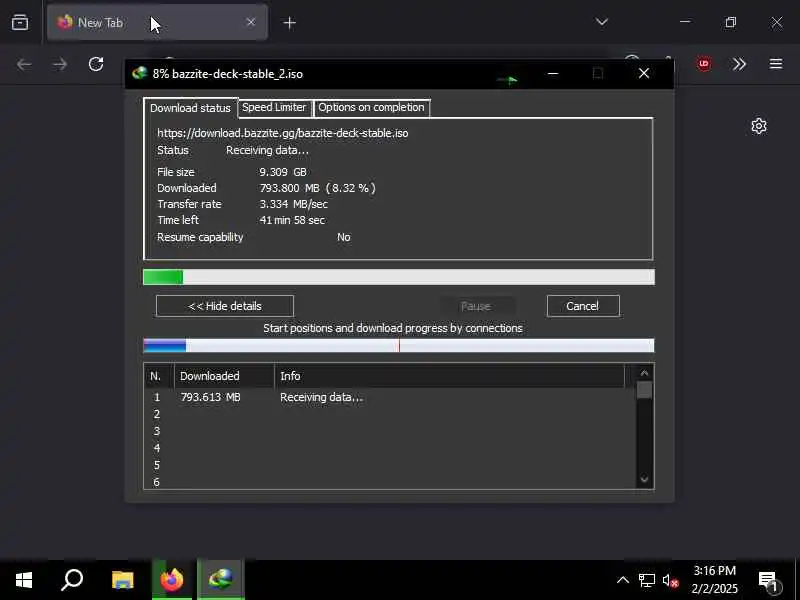Click Firefox forward arrow
The image size is (800, 600).
(x=60, y=64)
